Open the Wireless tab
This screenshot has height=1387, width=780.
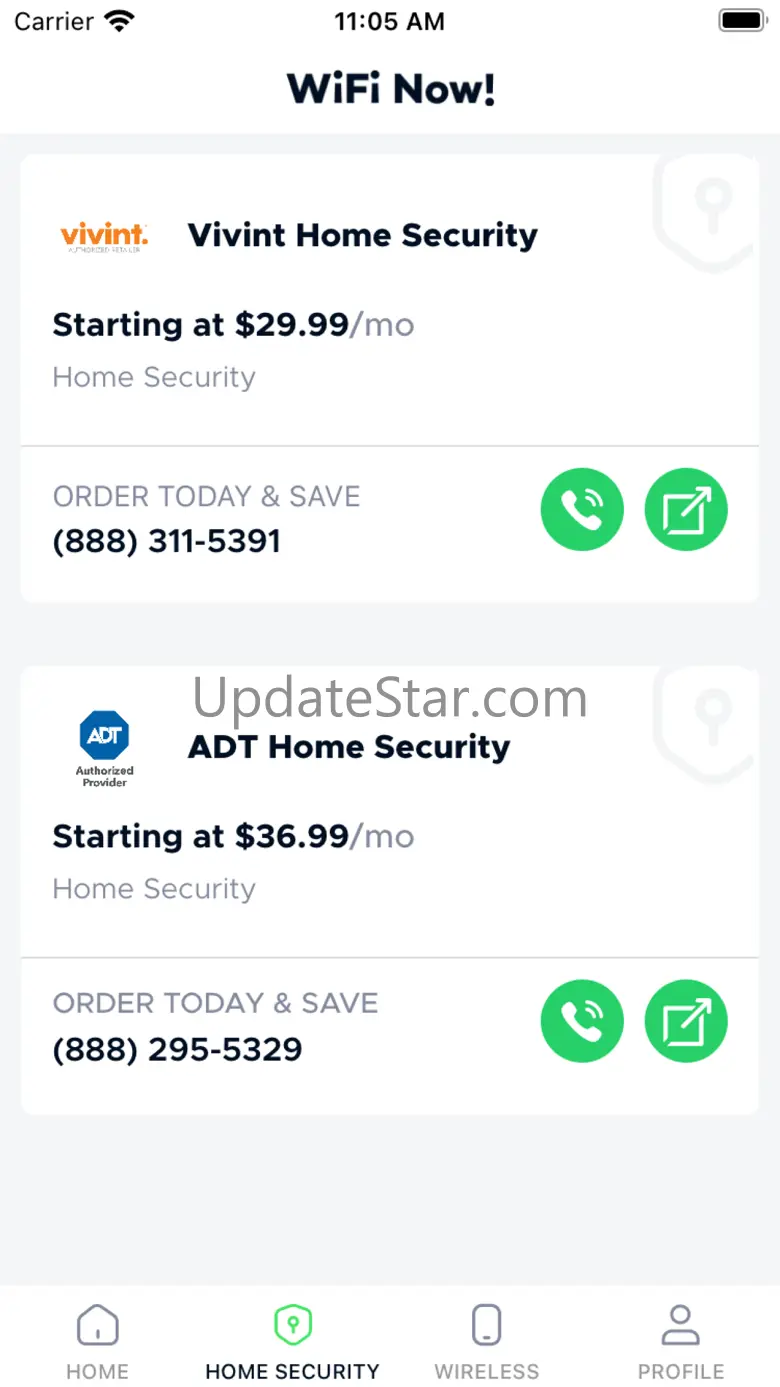pyautogui.click(x=486, y=1343)
